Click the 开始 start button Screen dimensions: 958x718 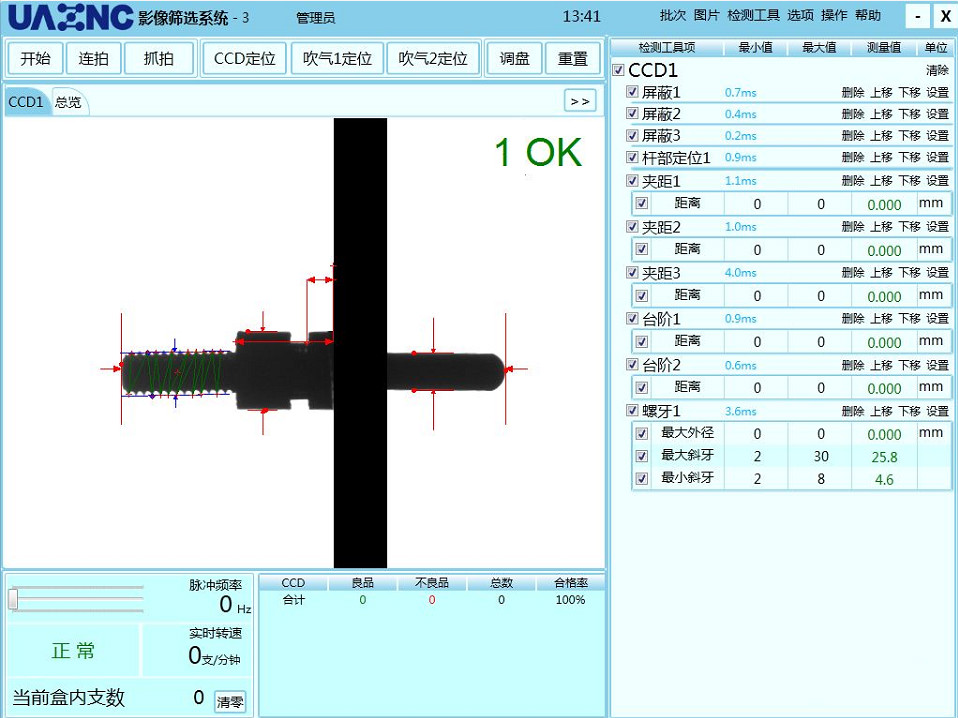36,59
